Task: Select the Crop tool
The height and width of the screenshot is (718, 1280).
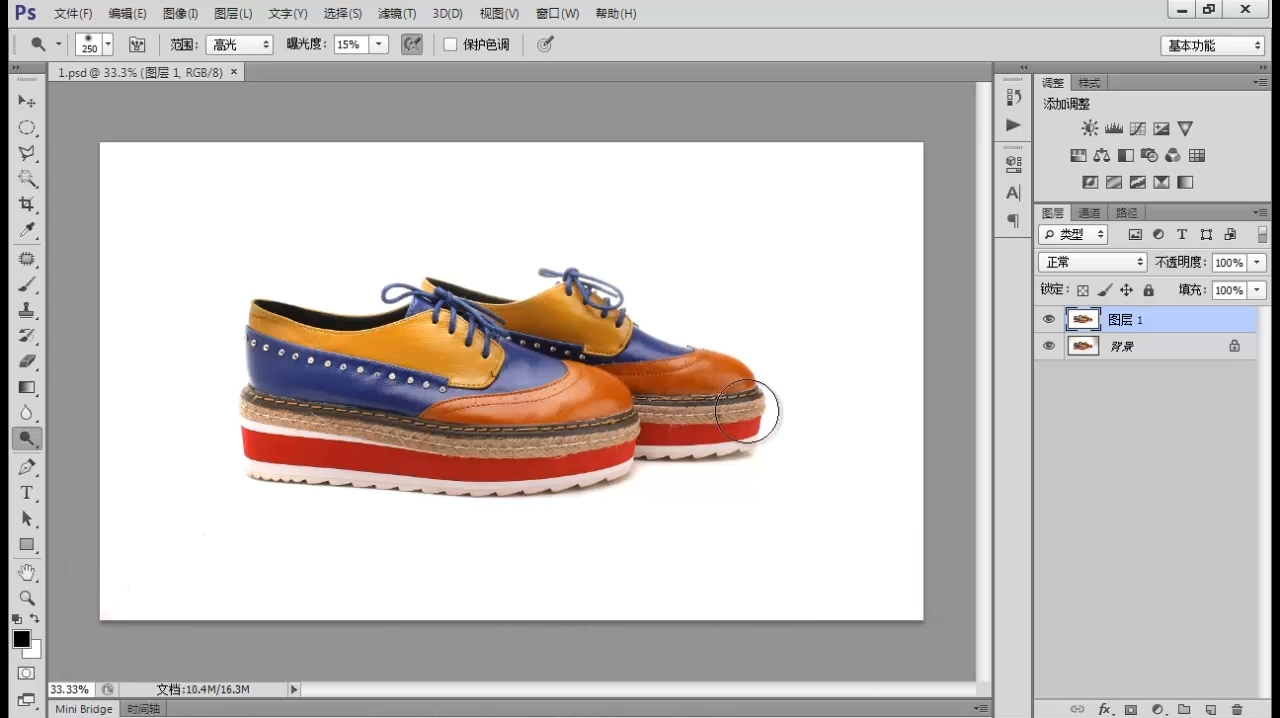Action: (x=27, y=205)
